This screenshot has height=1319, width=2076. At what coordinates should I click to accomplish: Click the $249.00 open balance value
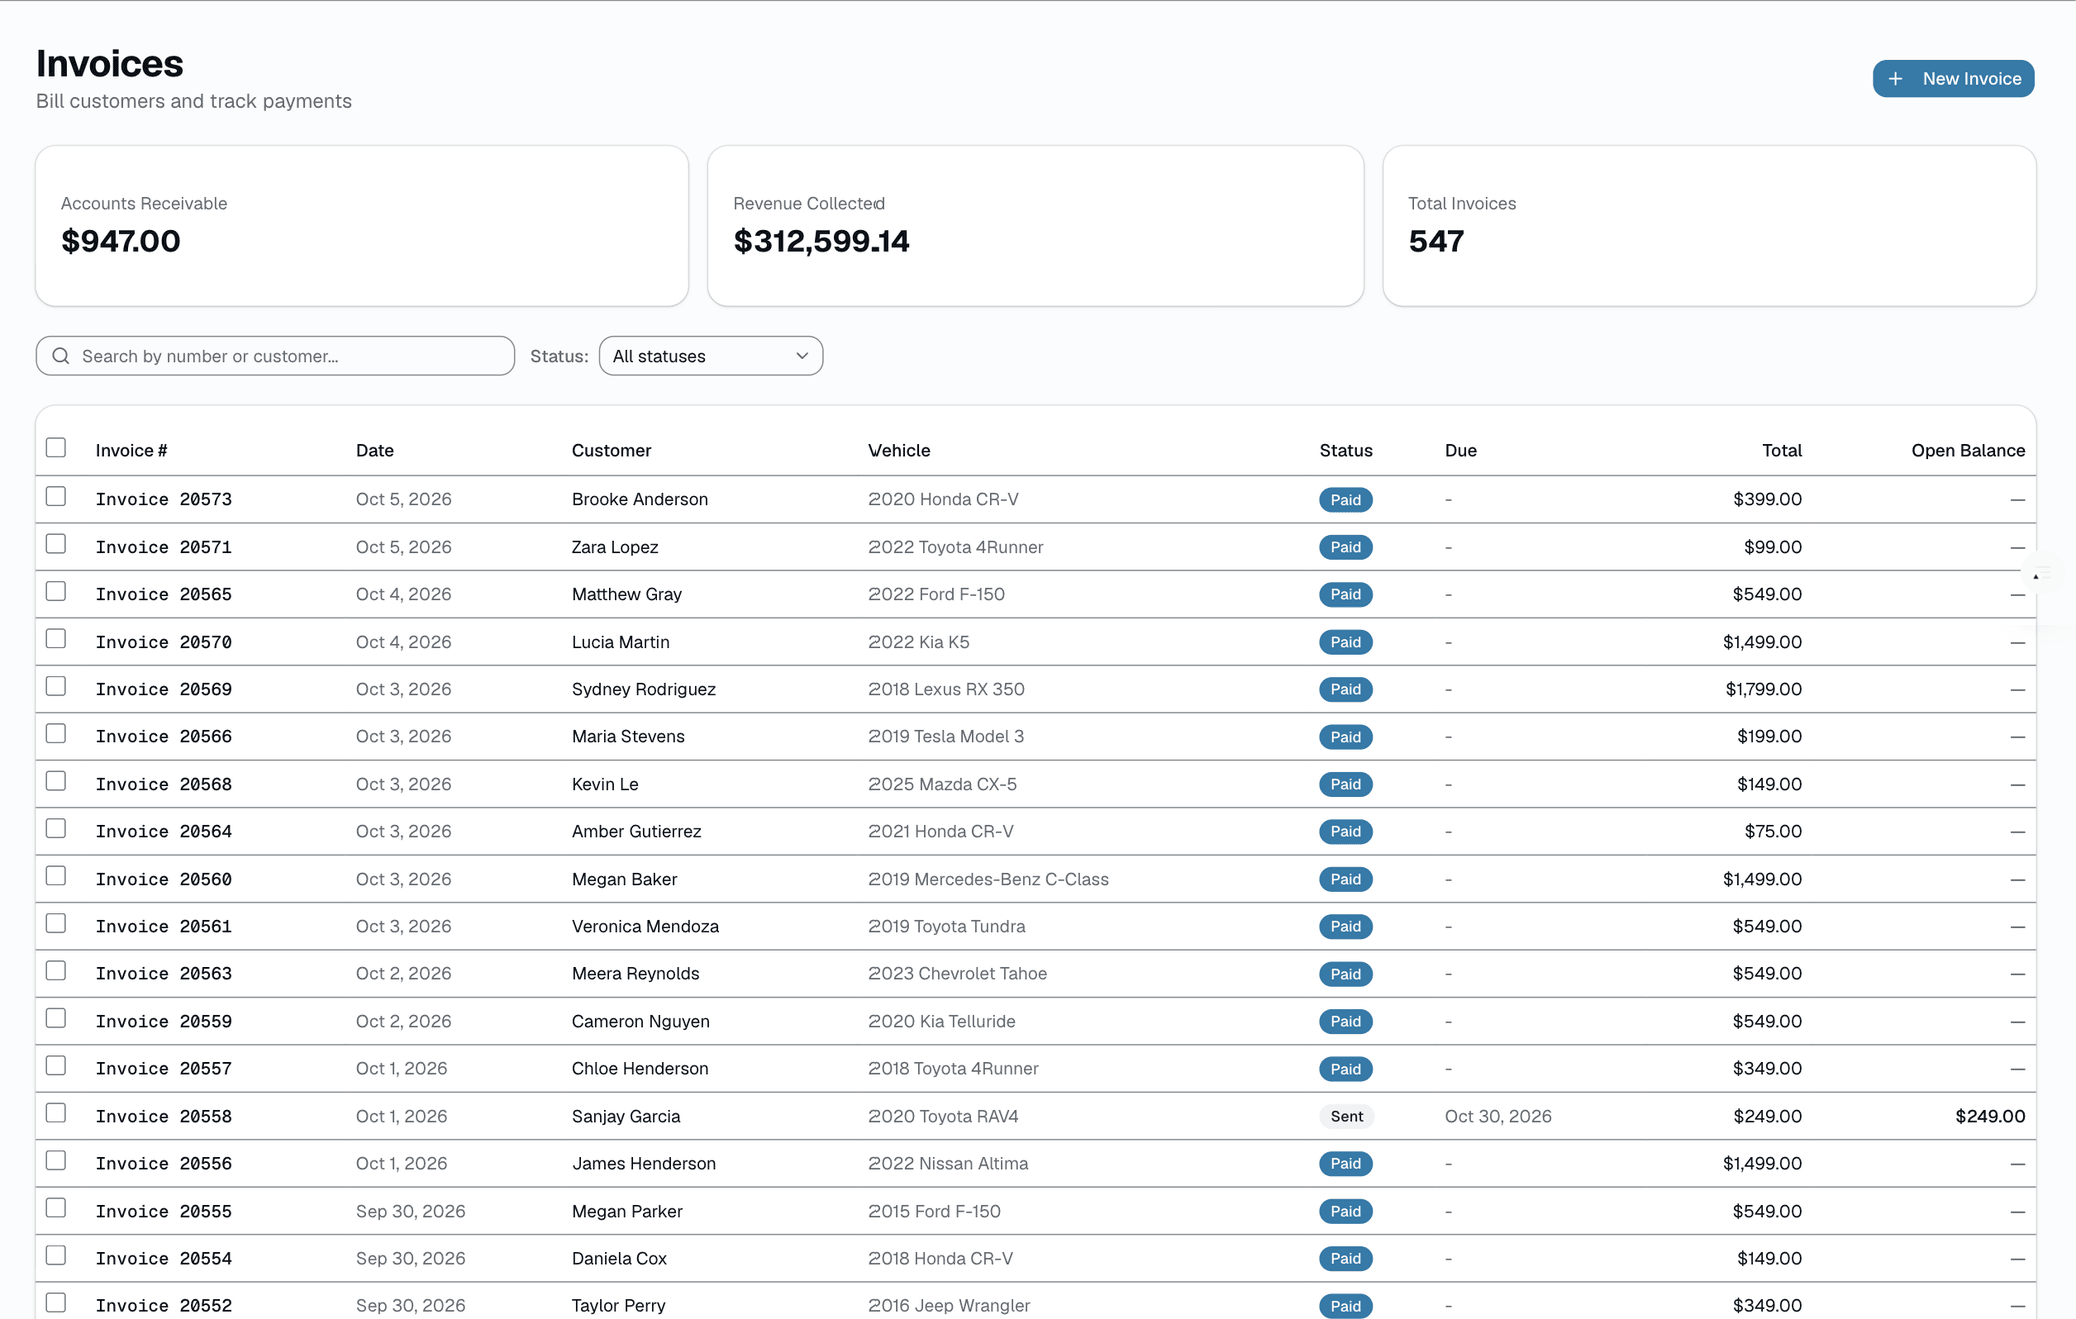1990,1116
